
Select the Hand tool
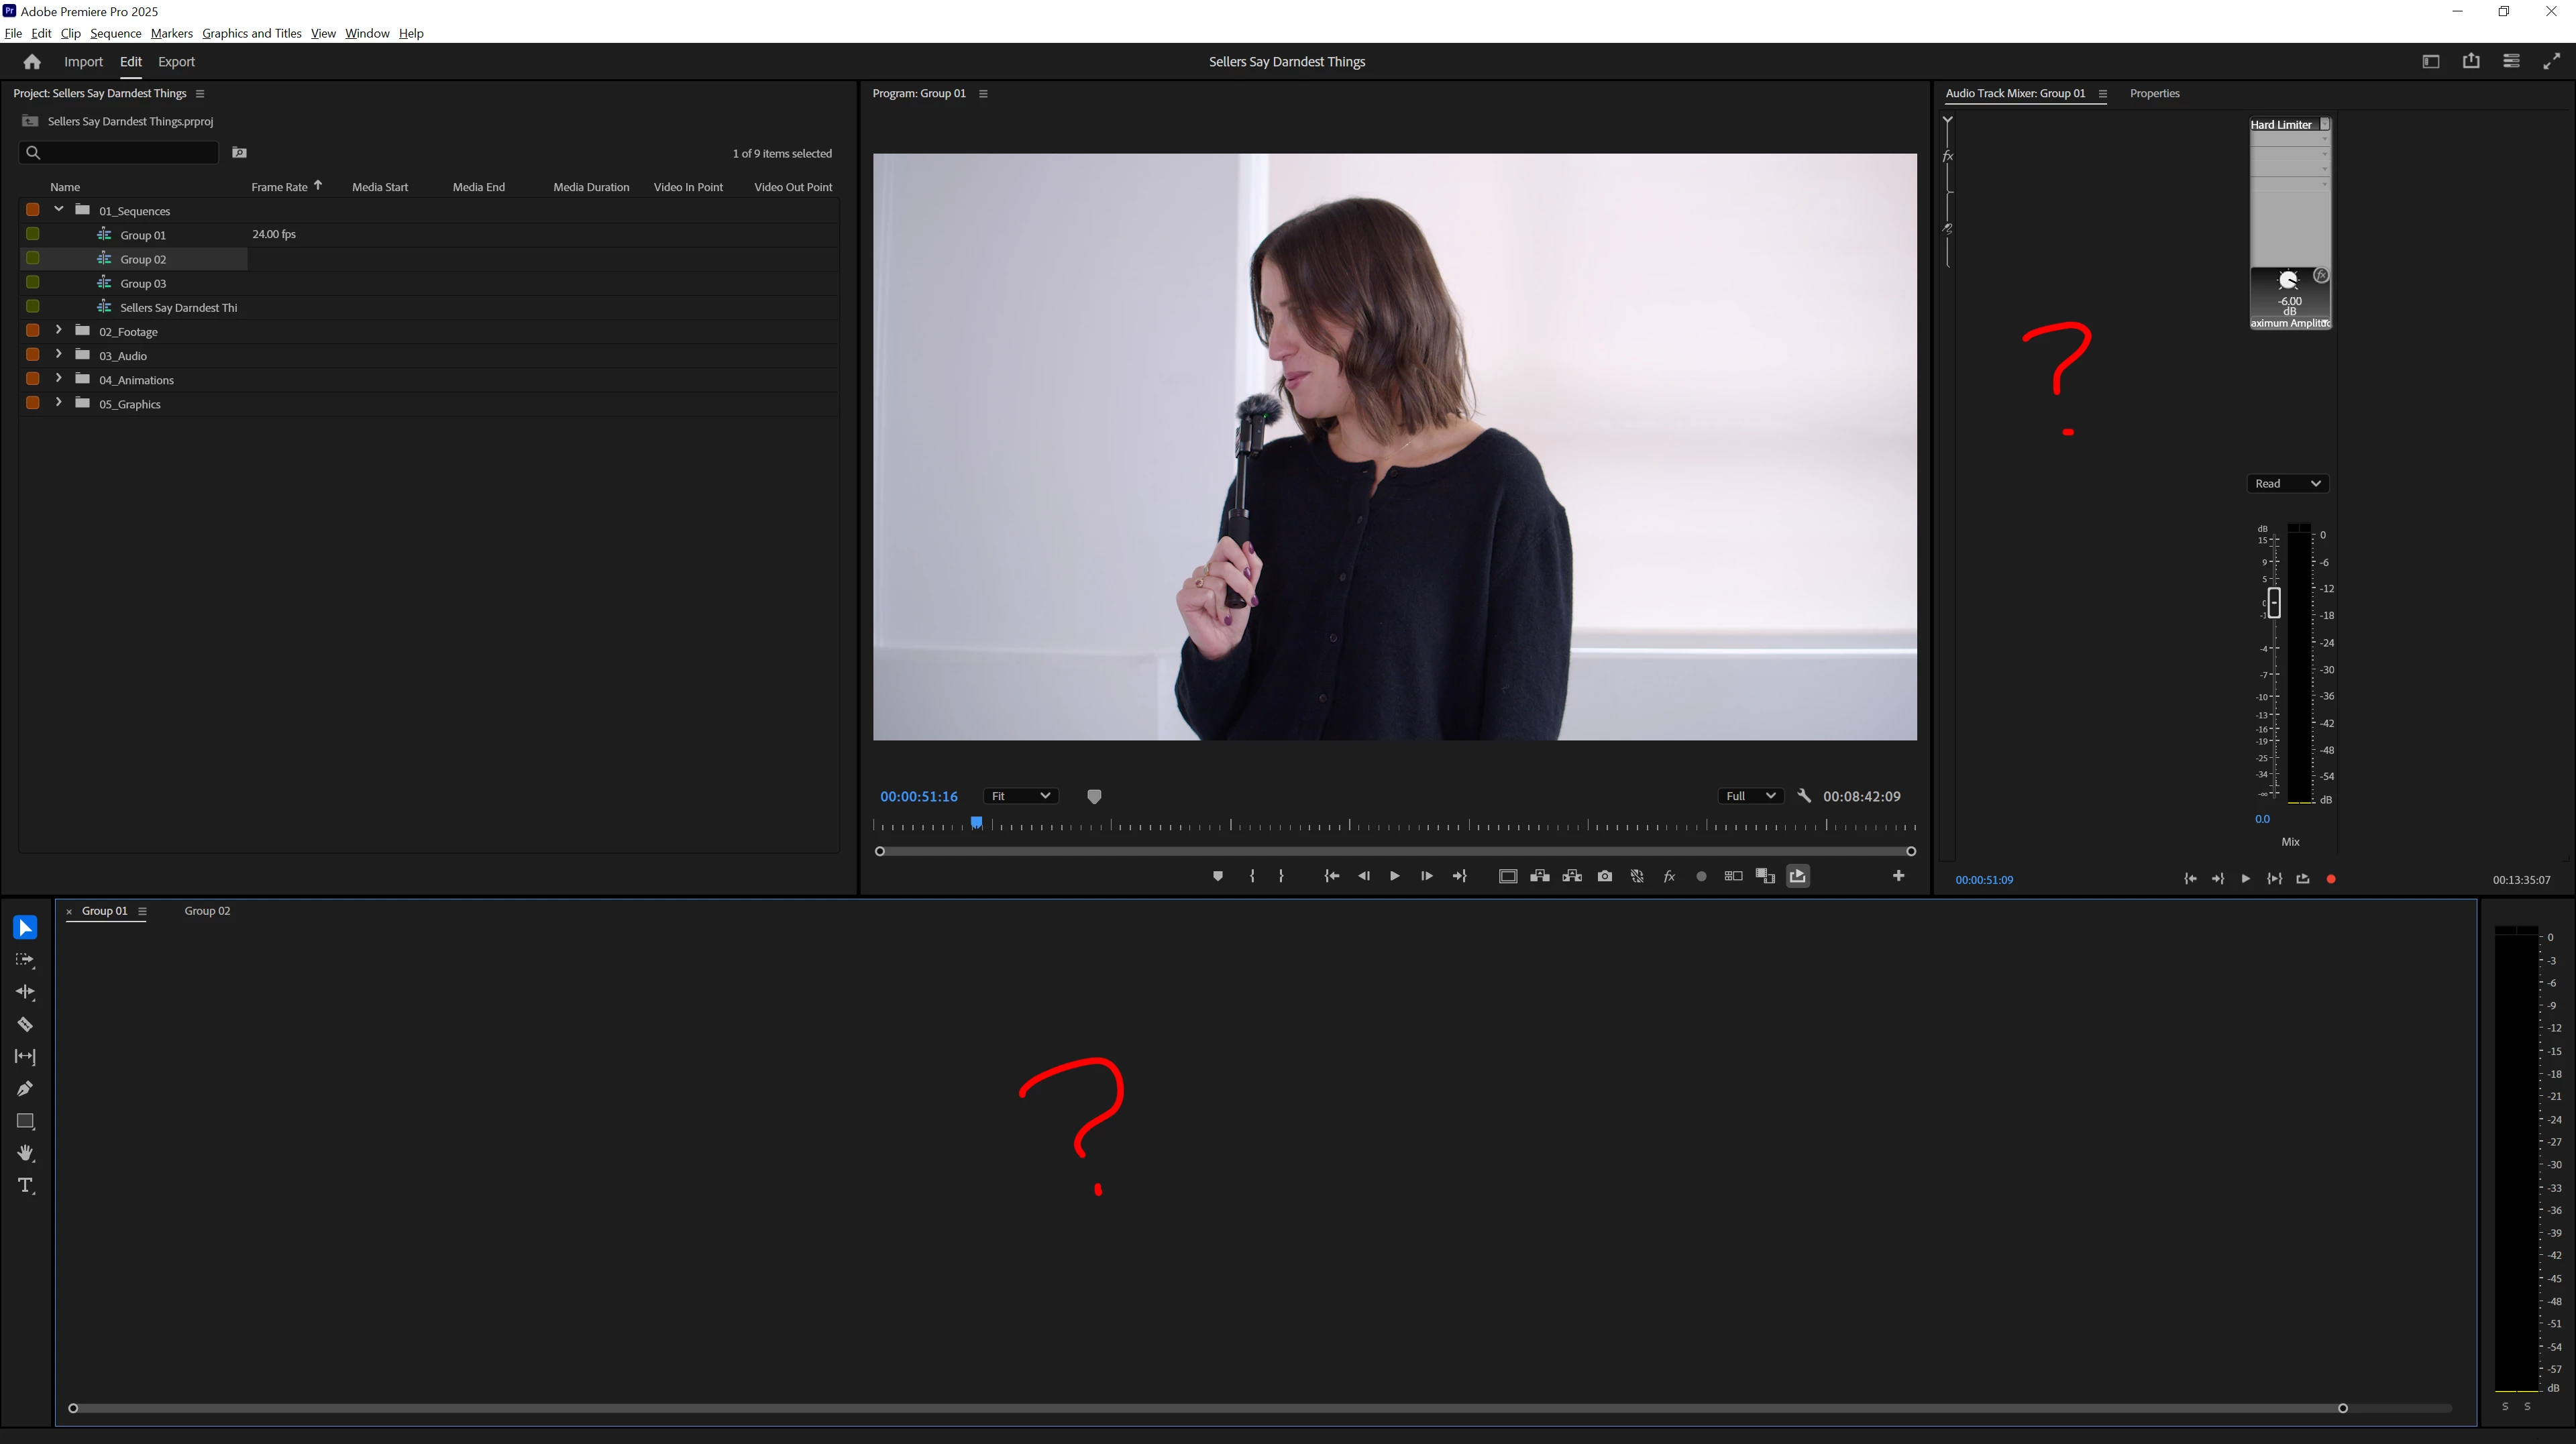tap(25, 1153)
